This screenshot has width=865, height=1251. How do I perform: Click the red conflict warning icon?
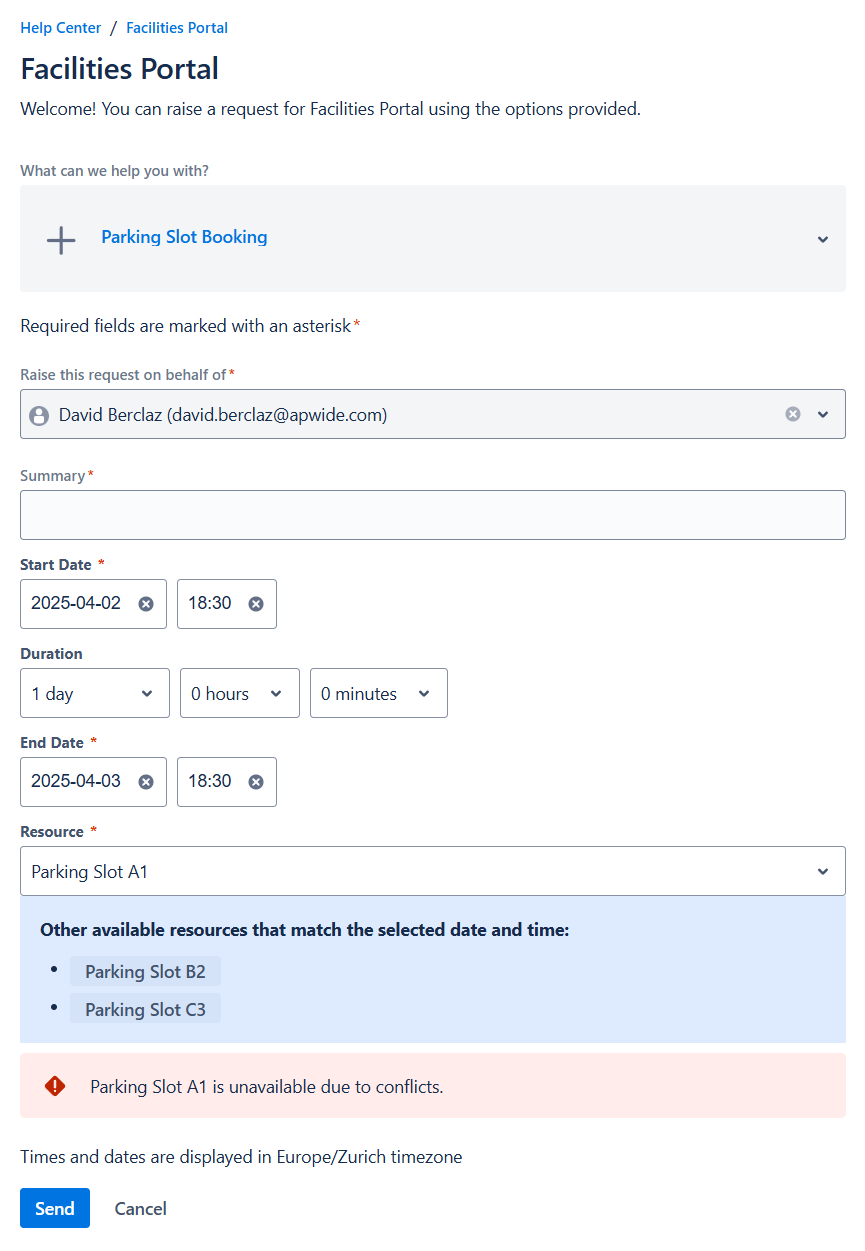tap(55, 1086)
